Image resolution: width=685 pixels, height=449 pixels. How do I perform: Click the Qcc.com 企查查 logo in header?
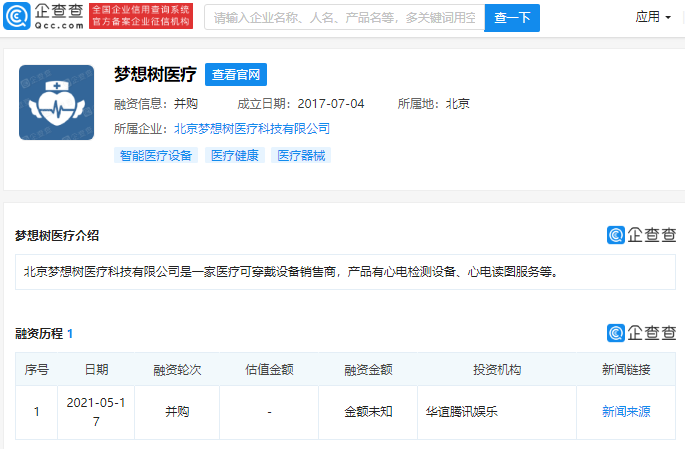(44, 17)
